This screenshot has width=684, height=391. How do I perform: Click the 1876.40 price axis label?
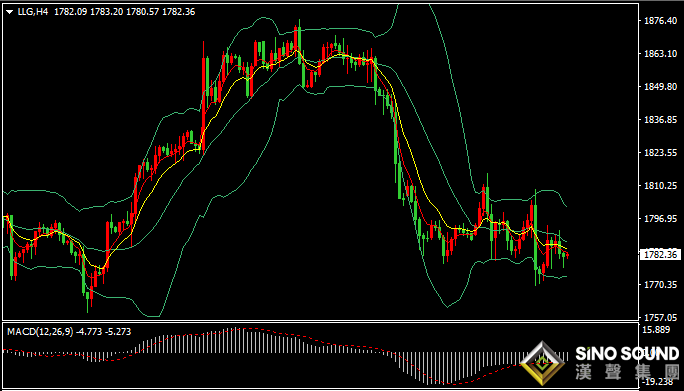click(660, 21)
